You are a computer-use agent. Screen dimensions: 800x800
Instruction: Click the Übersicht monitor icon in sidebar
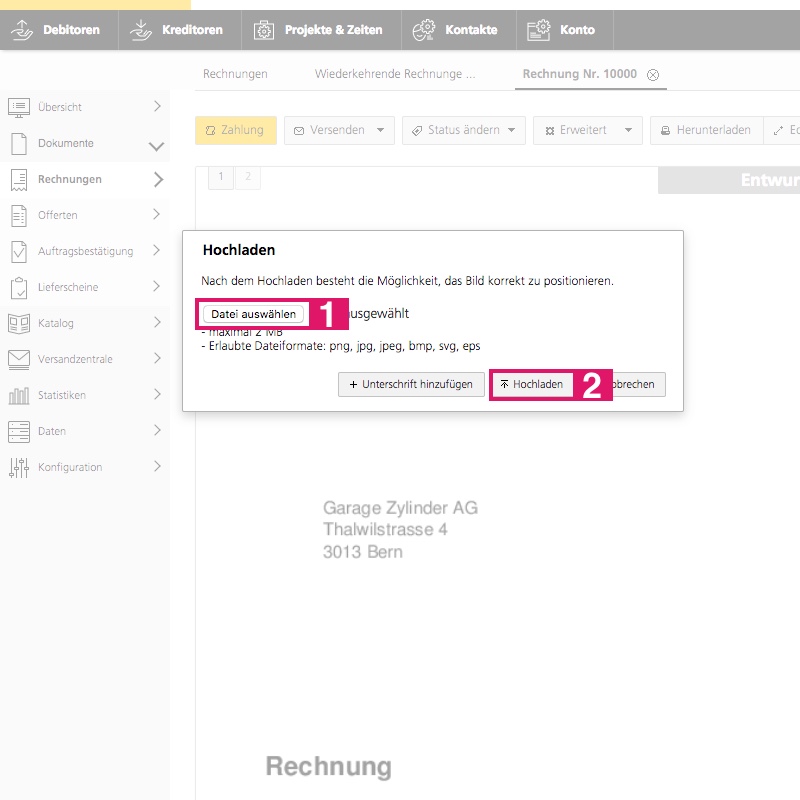point(18,107)
